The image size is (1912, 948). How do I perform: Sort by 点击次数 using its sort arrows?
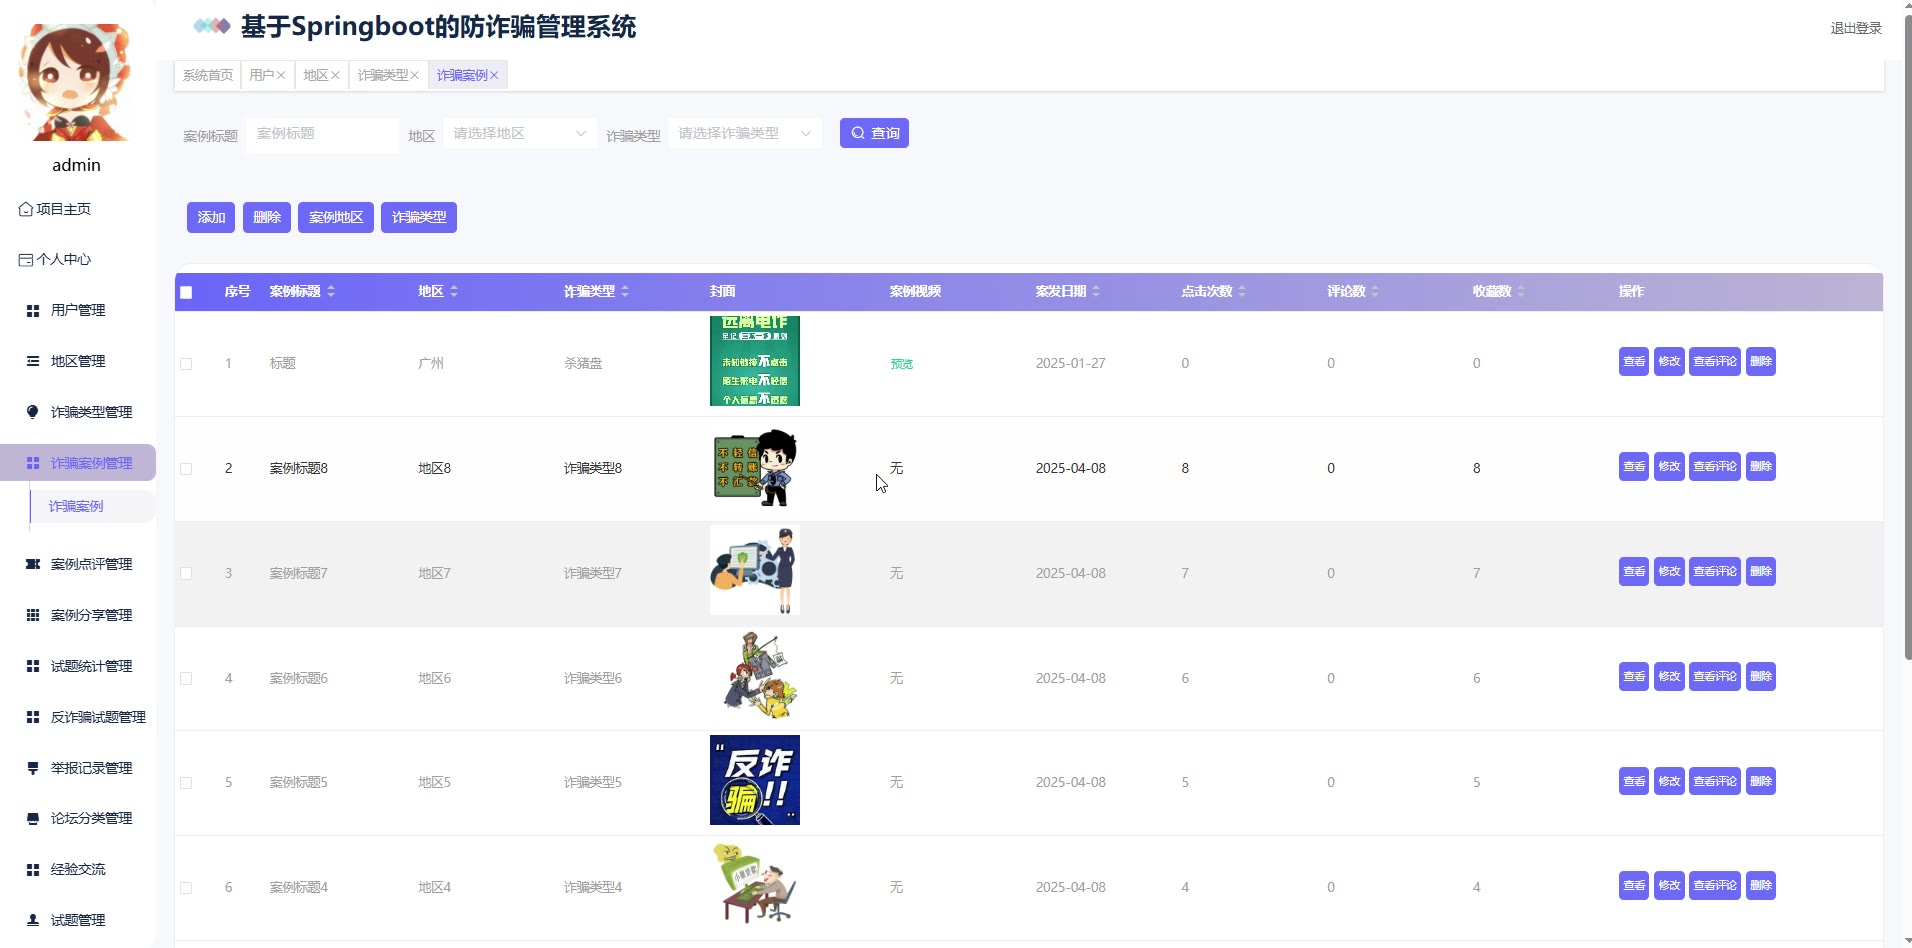[x=1243, y=291]
